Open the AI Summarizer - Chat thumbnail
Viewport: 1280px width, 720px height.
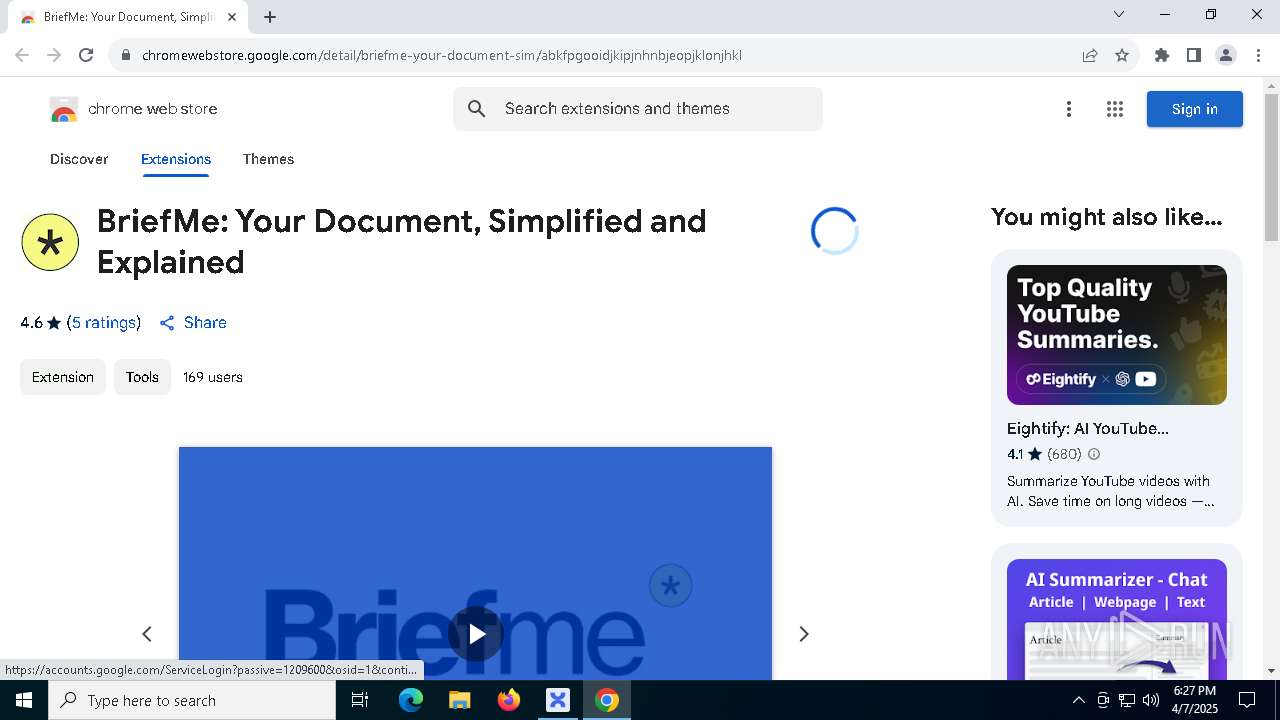point(1117,618)
